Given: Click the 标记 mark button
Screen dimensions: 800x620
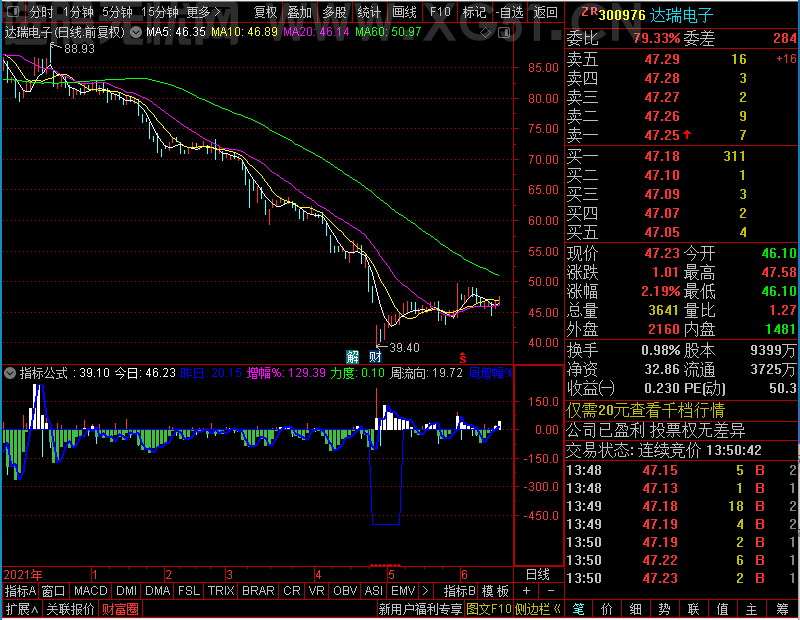Looking at the screenshot, I should pos(474,12).
